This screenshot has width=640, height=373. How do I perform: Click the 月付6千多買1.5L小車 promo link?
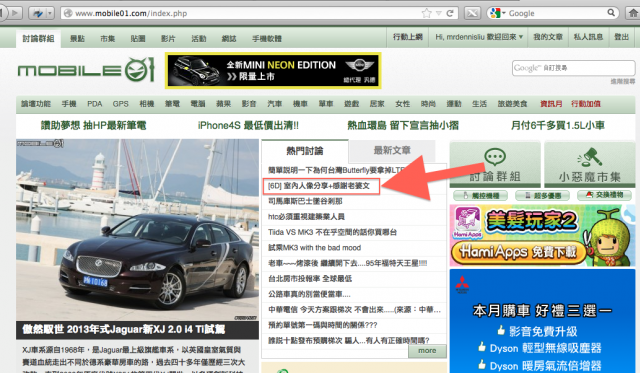point(558,126)
